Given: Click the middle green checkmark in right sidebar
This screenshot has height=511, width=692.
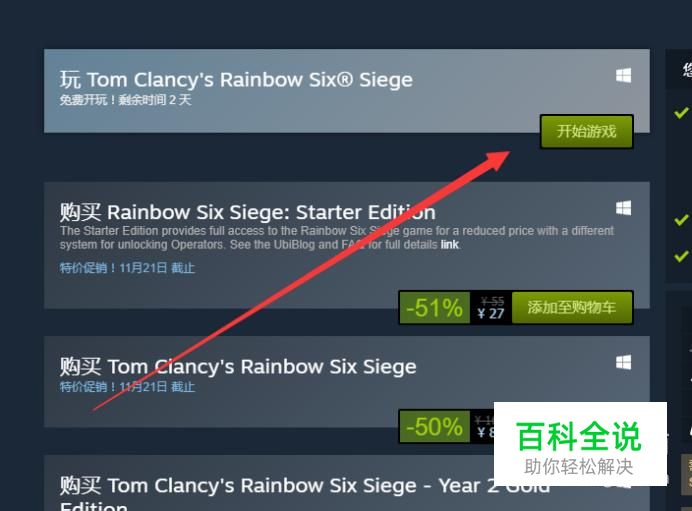Looking at the screenshot, I should click(681, 219).
